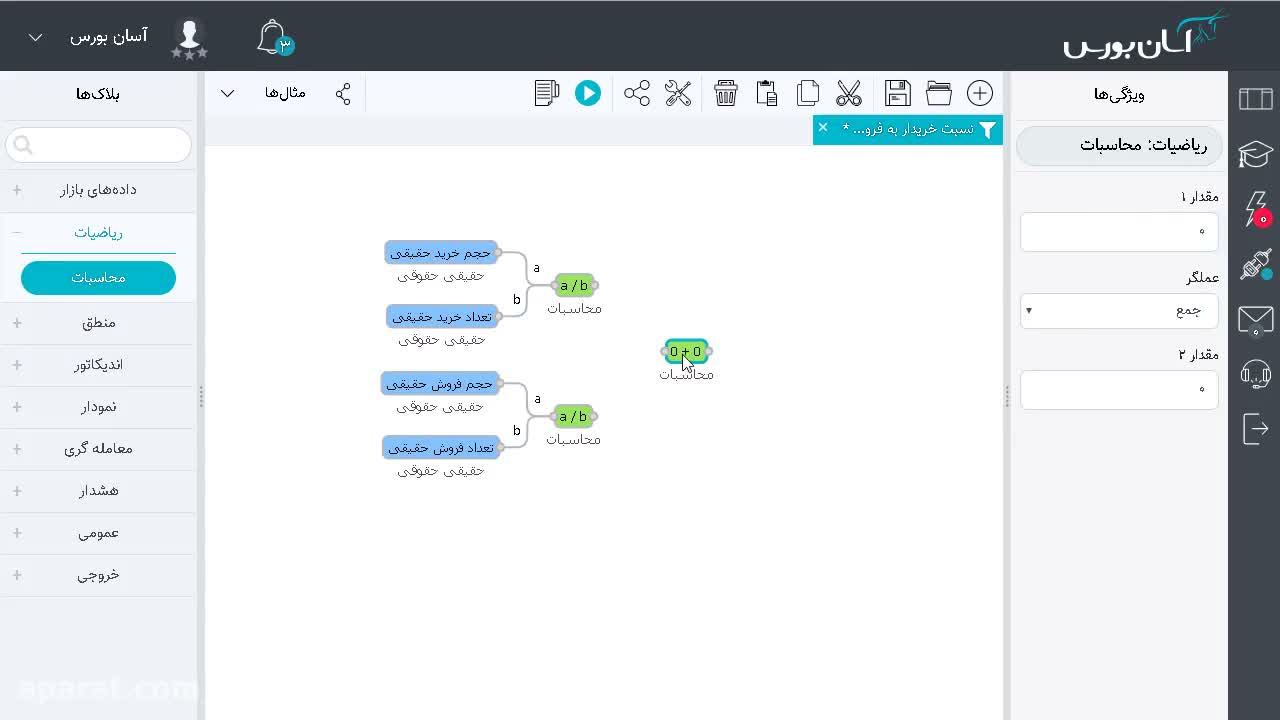This screenshot has width=1280, height=720.
Task: Run the strategy with the play icon
Action: point(588,93)
